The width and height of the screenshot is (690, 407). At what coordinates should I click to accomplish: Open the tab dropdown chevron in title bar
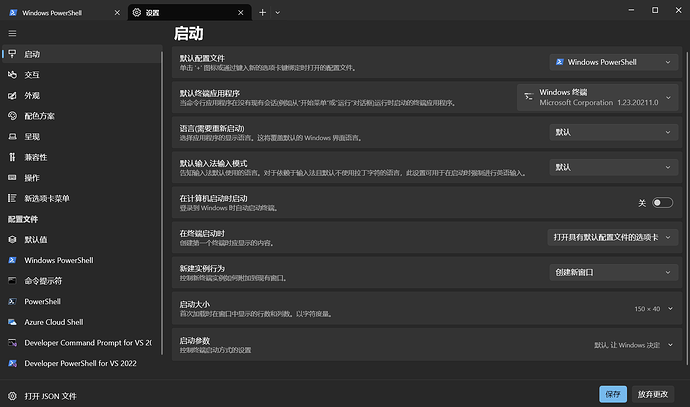tap(278, 13)
